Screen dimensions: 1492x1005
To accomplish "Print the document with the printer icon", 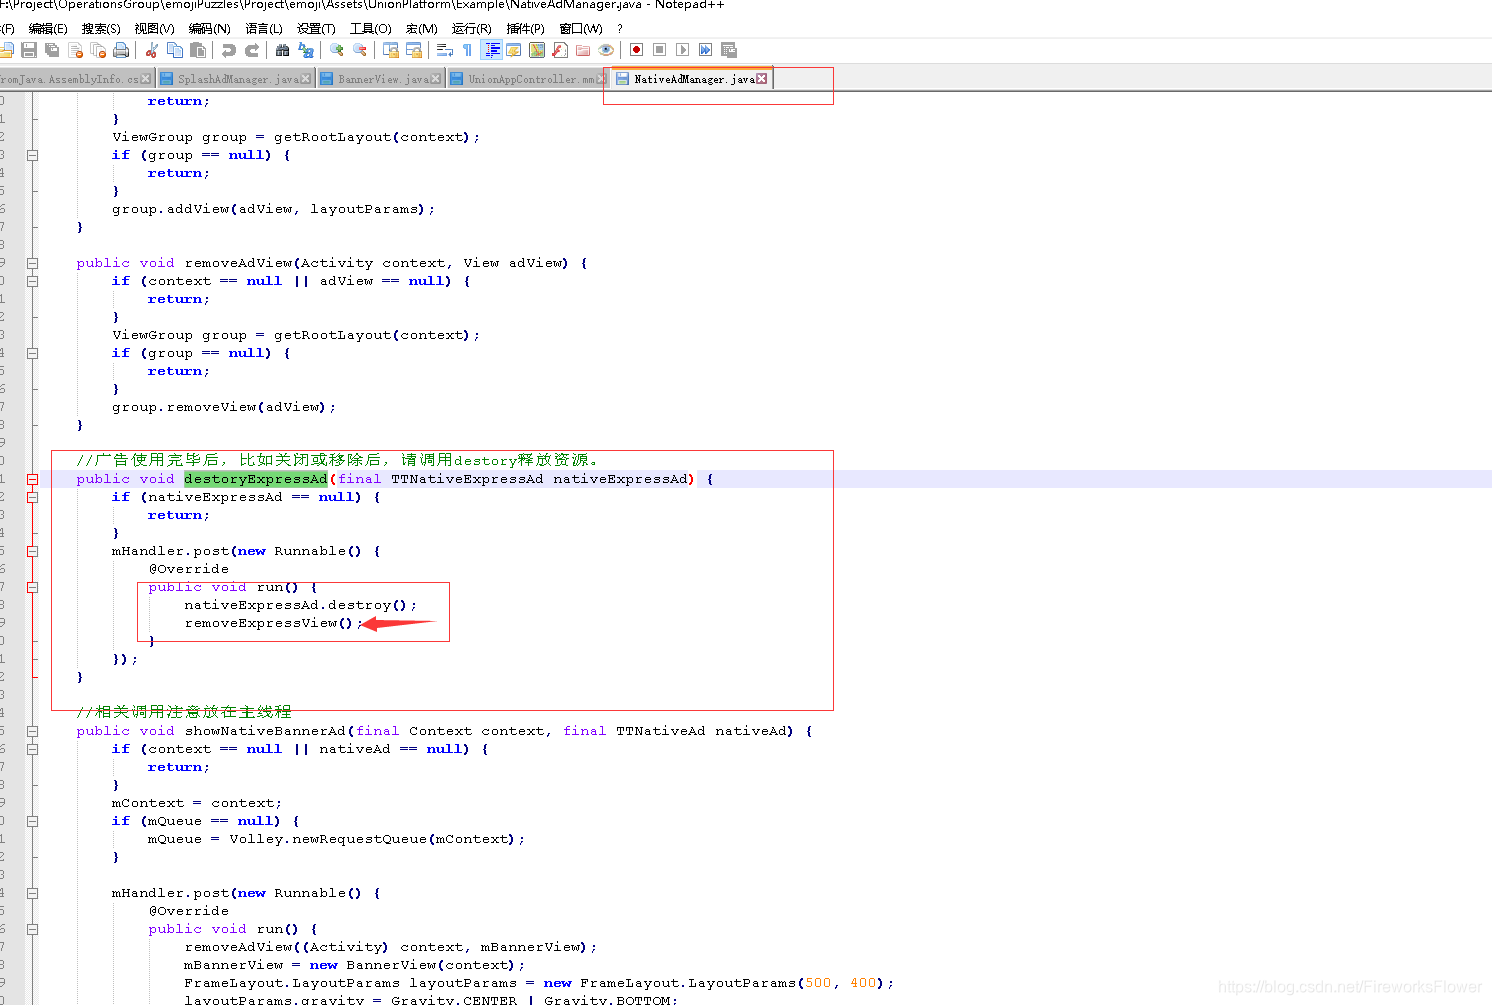I will [x=121, y=50].
